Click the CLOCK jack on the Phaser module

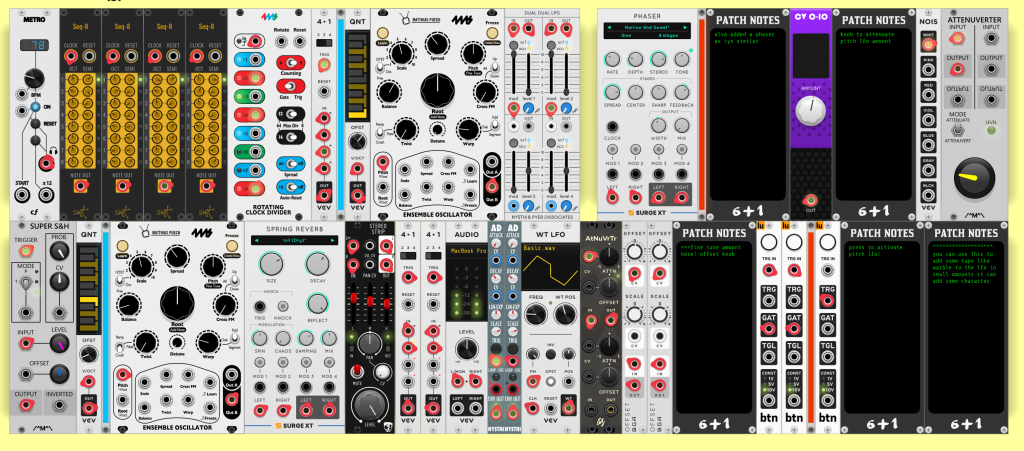[x=612, y=127]
